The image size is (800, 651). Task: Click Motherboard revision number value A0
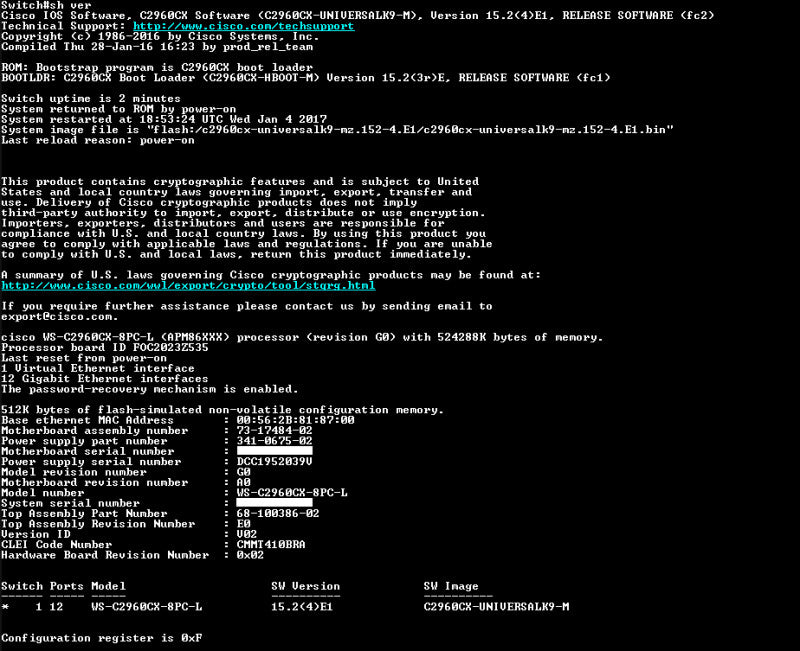243,483
